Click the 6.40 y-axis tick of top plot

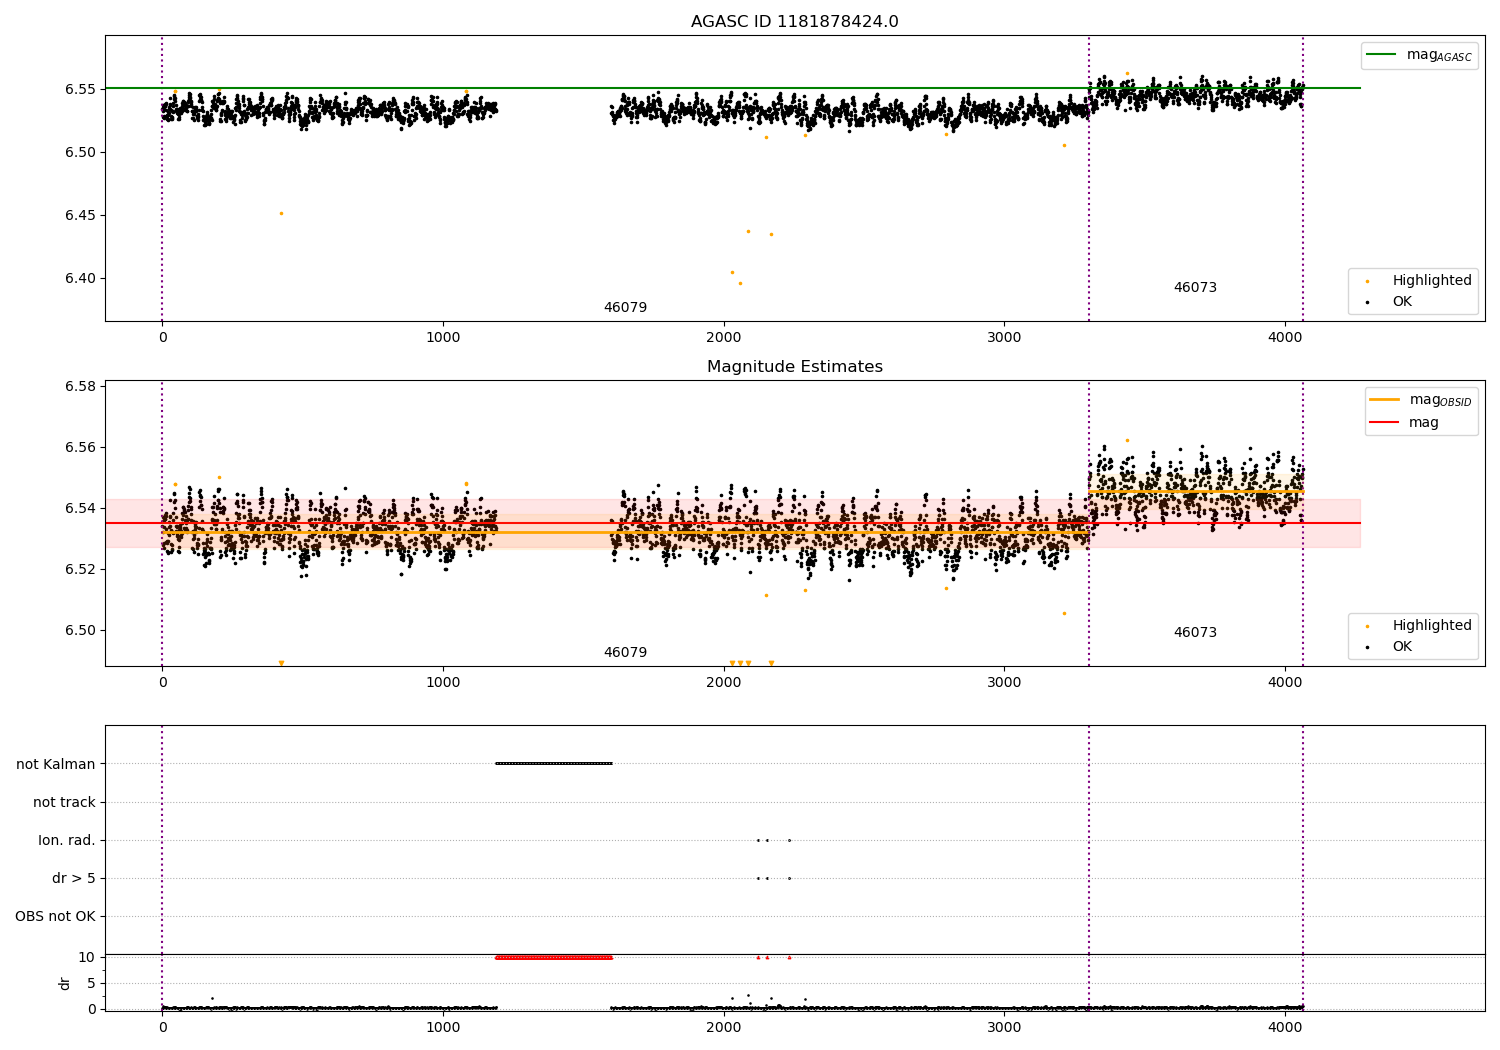(x=80, y=278)
